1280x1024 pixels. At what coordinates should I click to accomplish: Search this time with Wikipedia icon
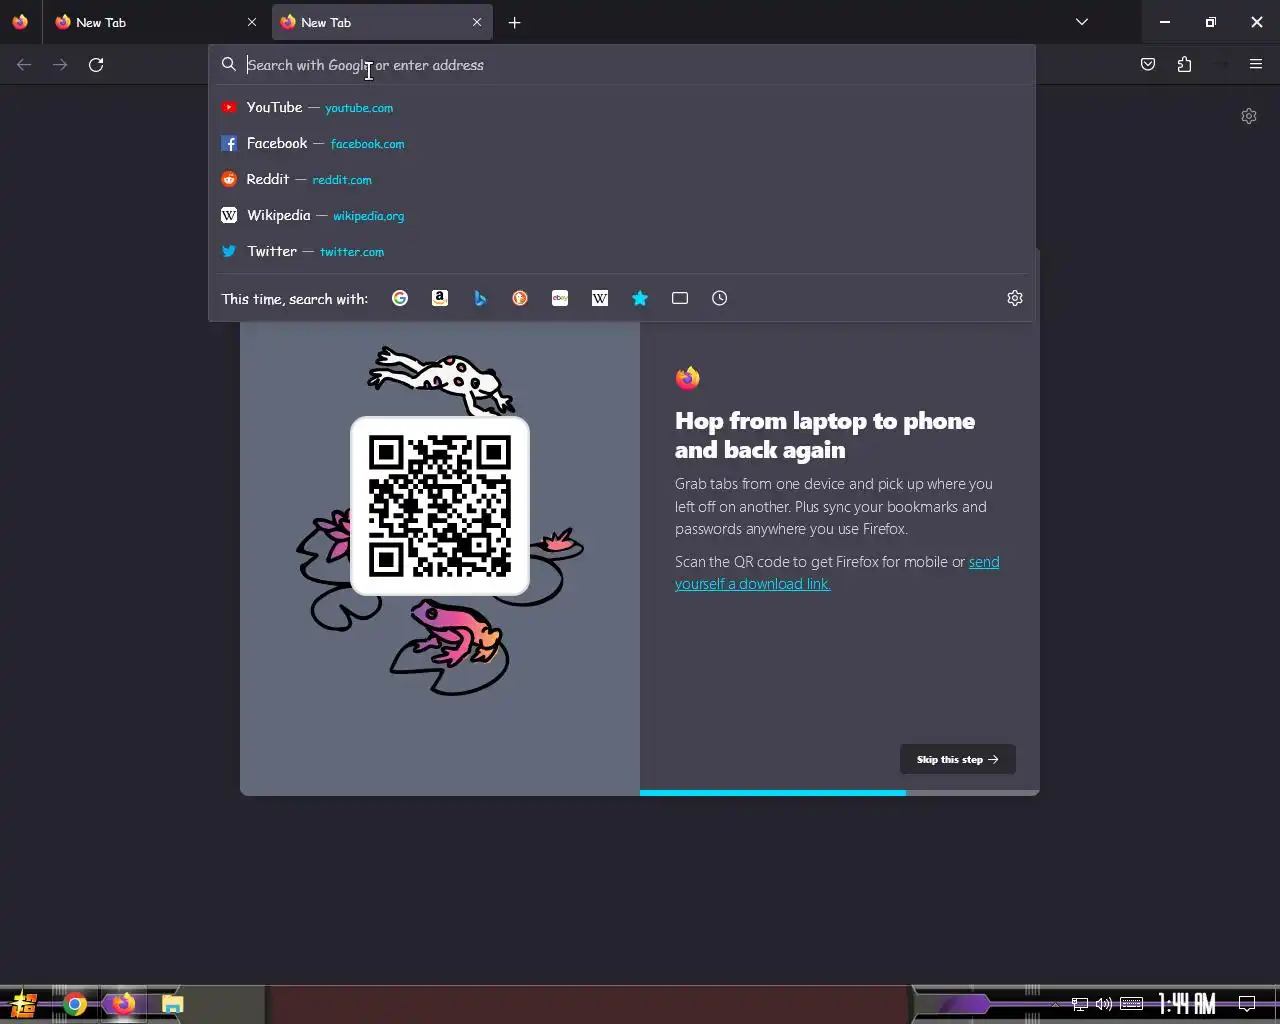tap(600, 298)
